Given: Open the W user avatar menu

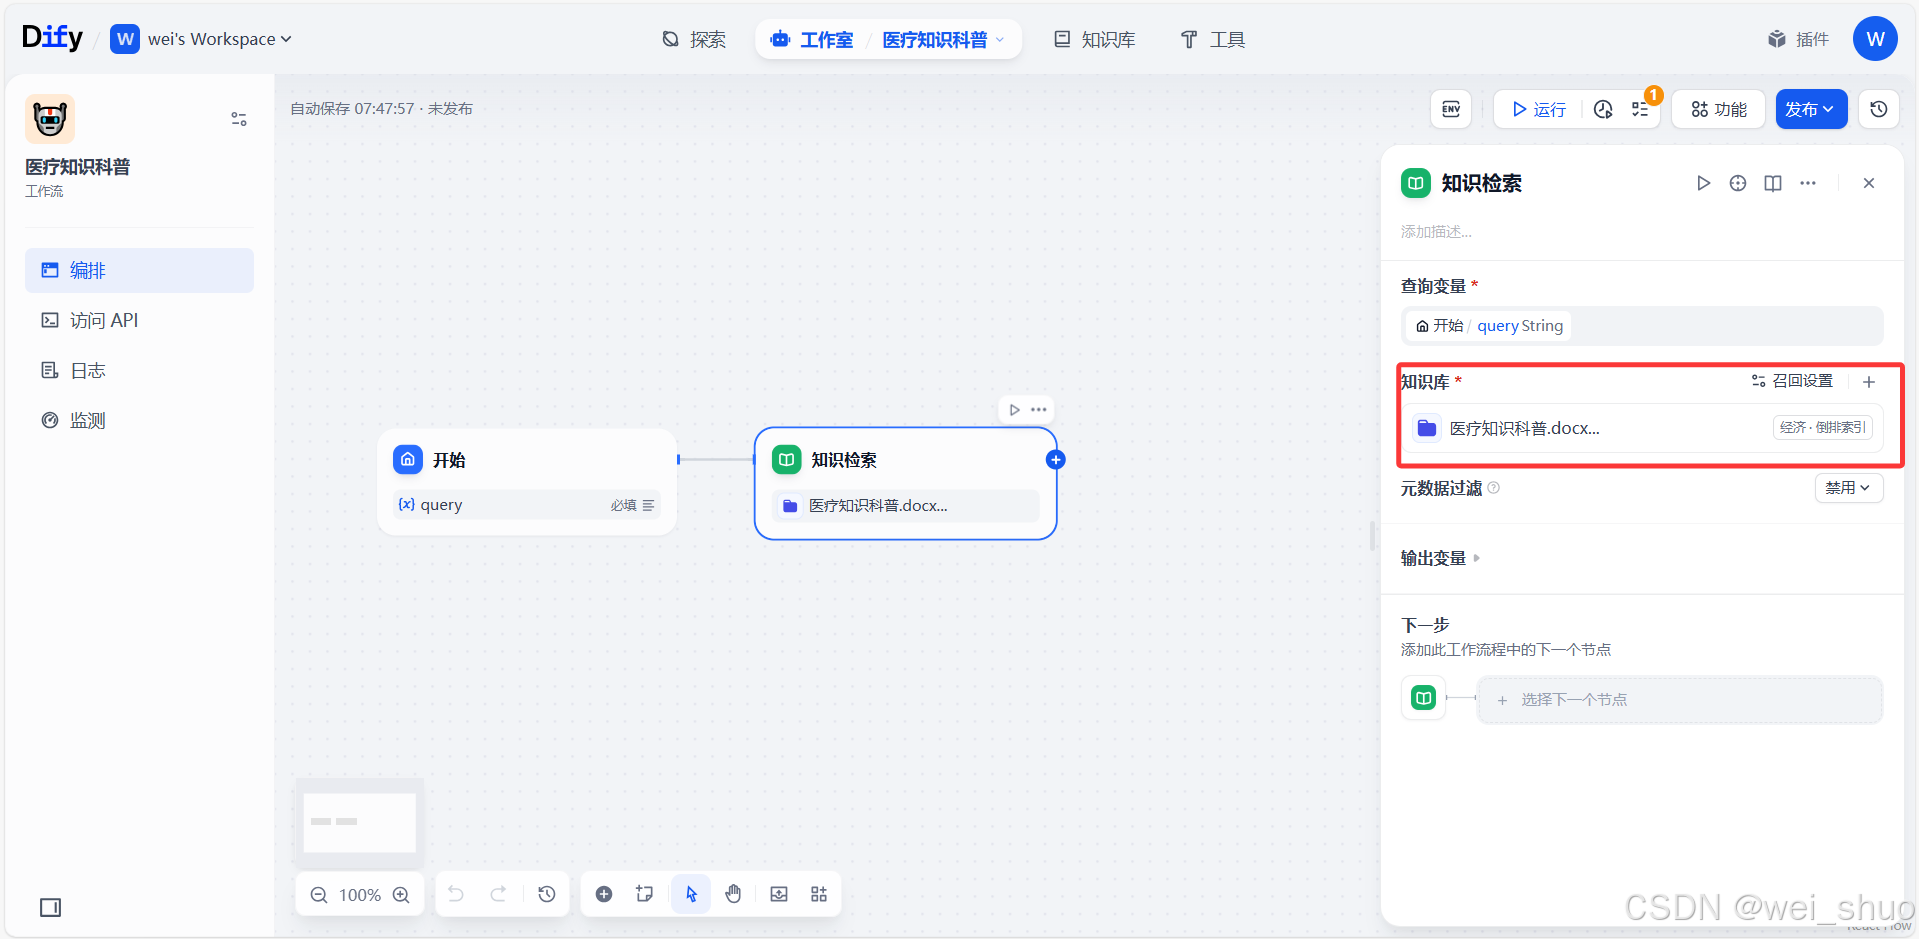Looking at the screenshot, I should coord(1875,39).
